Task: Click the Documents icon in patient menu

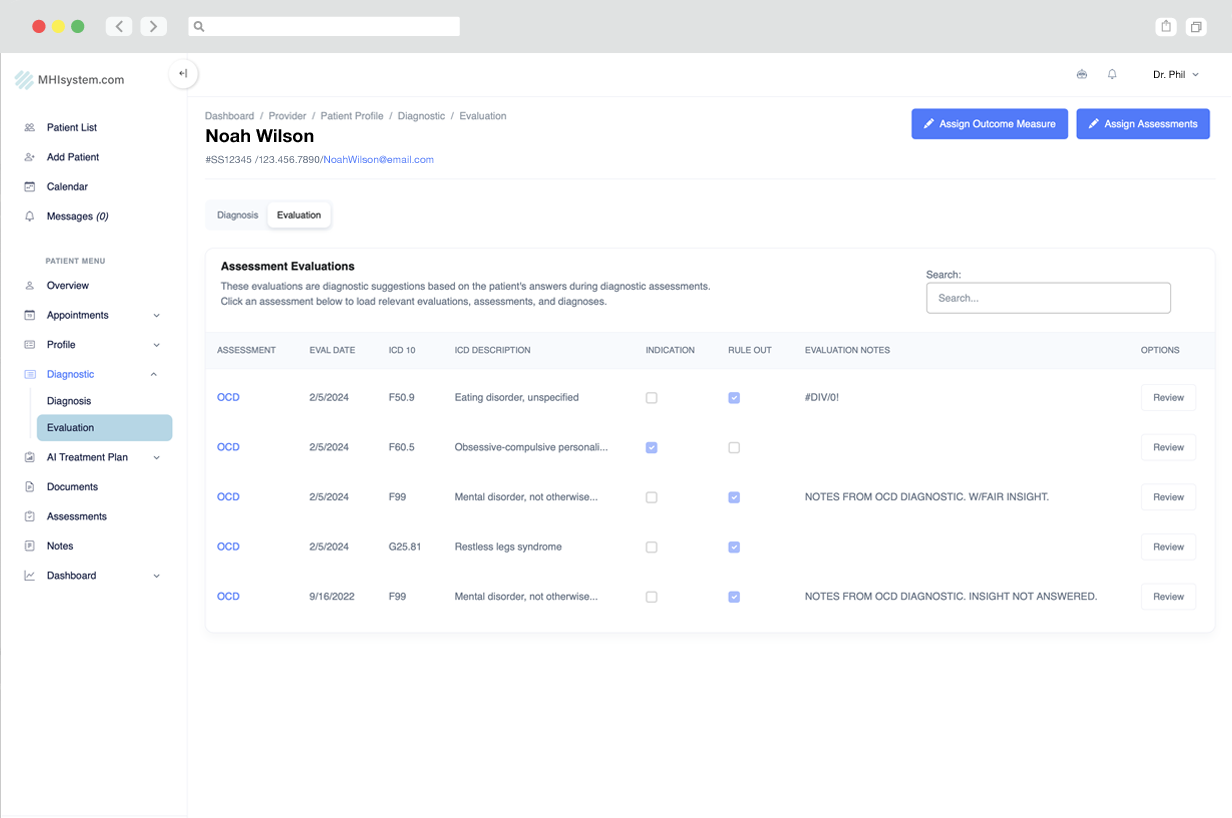Action: click(29, 487)
